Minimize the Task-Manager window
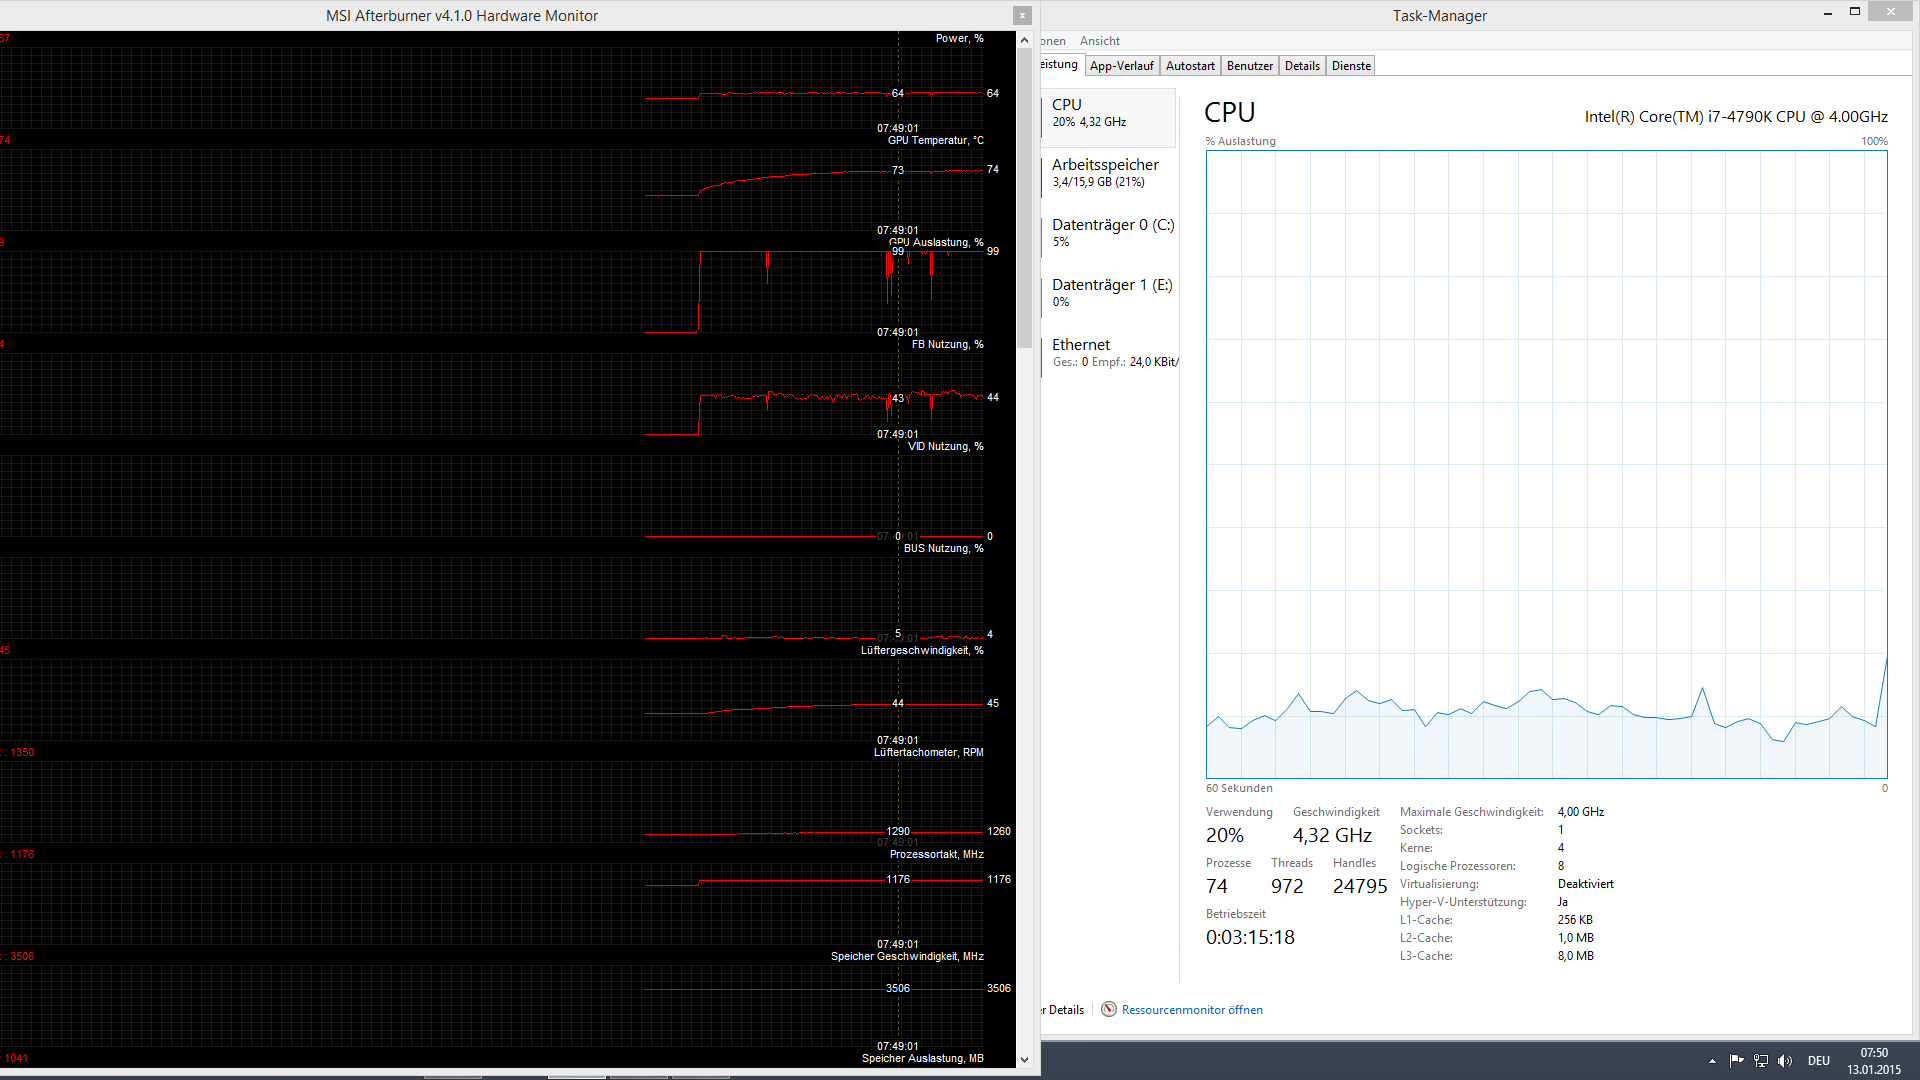This screenshot has height=1080, width=1920. pyautogui.click(x=1827, y=12)
